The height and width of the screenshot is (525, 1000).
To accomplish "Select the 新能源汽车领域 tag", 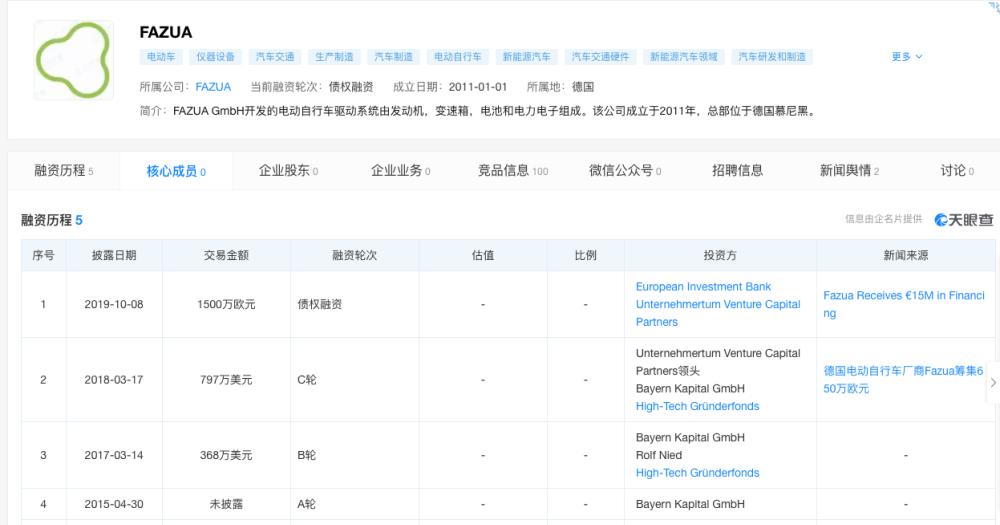I will coord(684,57).
